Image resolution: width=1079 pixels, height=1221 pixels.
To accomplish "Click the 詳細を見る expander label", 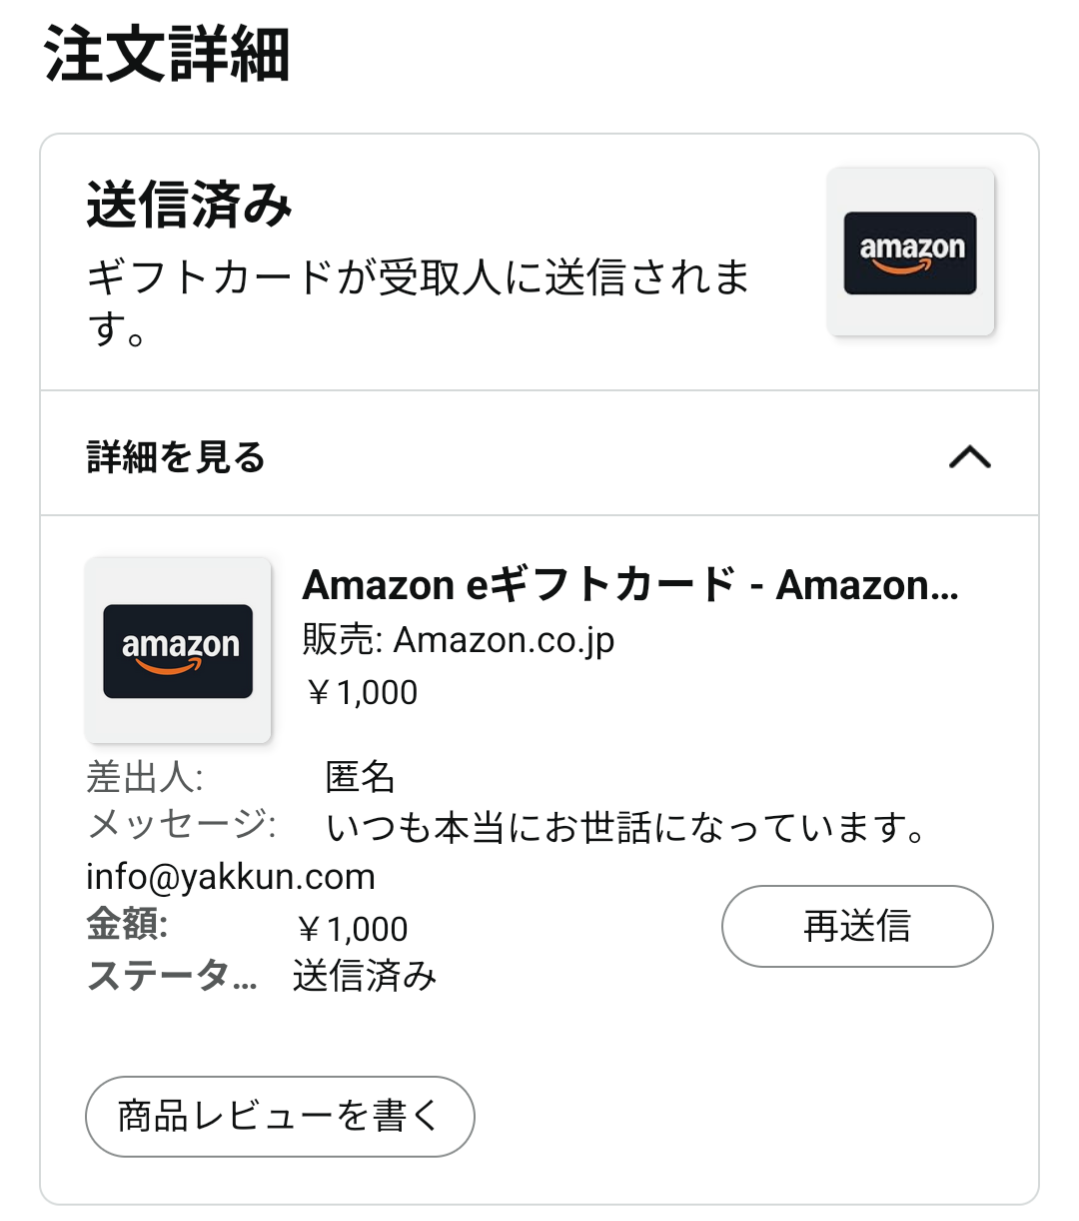I will [x=176, y=457].
